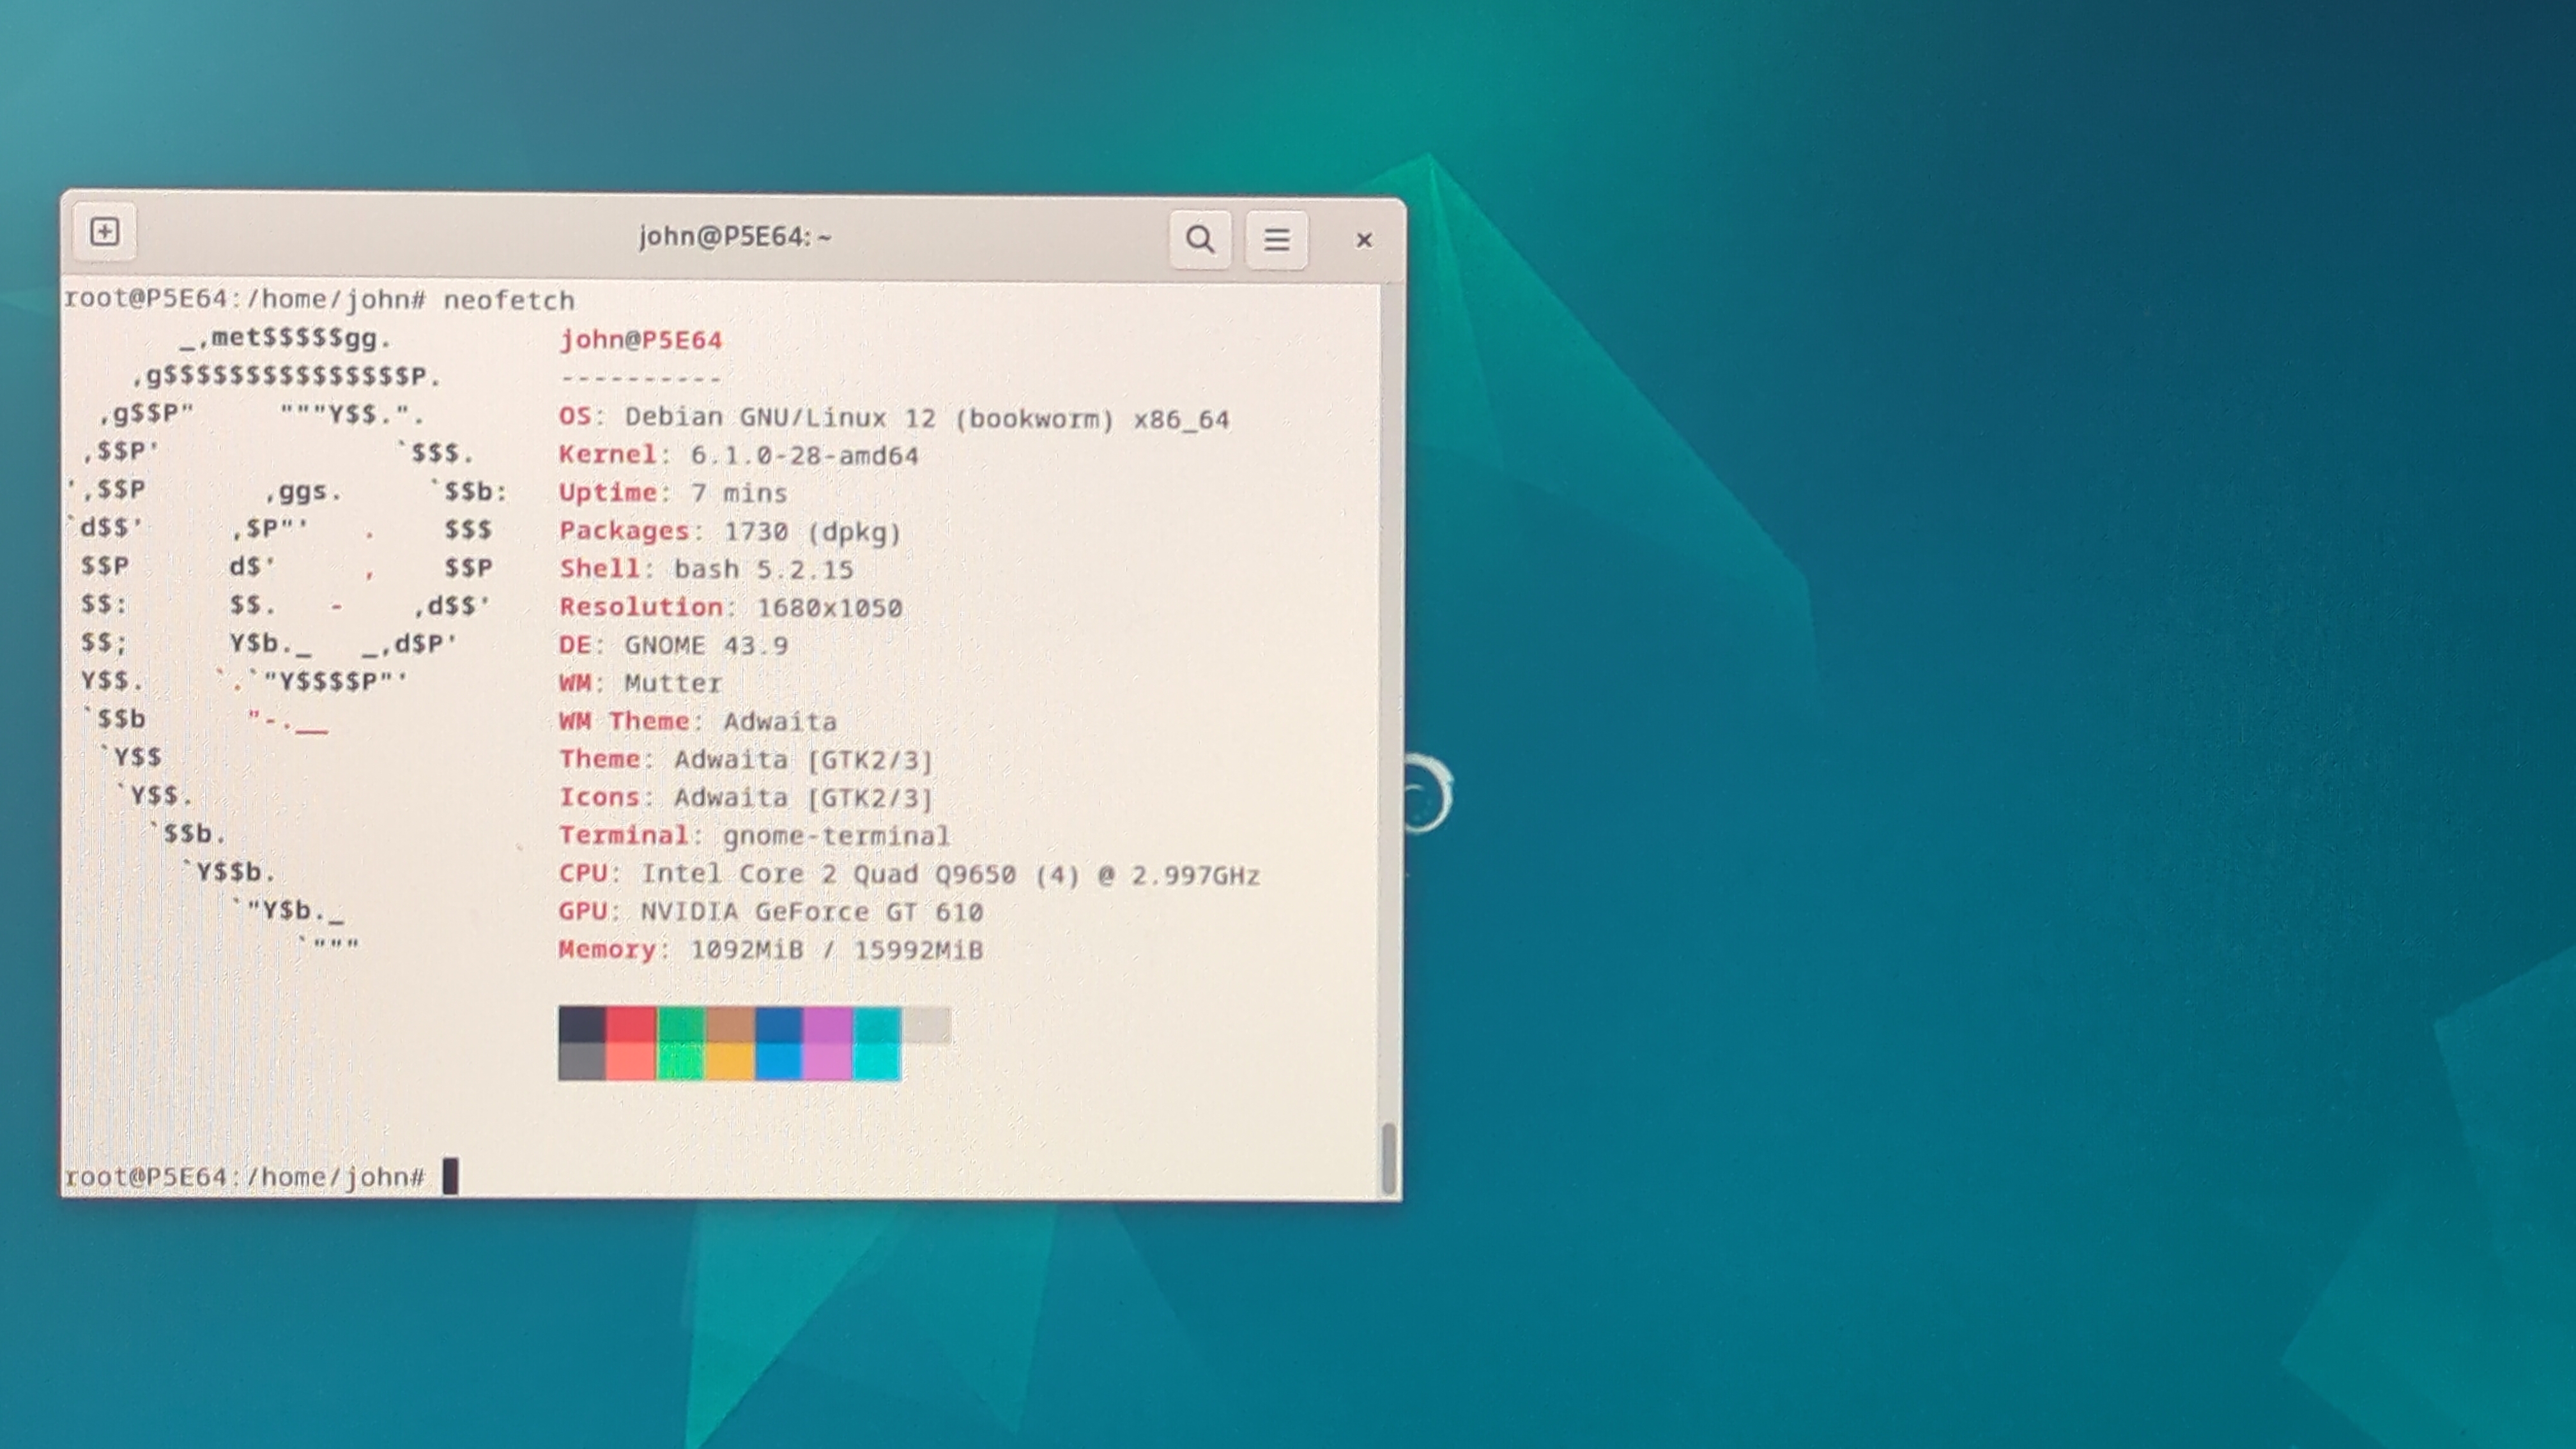This screenshot has width=2576, height=1449.
Task: Click the window title john@P5E64: ~
Action: pyautogui.click(x=735, y=237)
